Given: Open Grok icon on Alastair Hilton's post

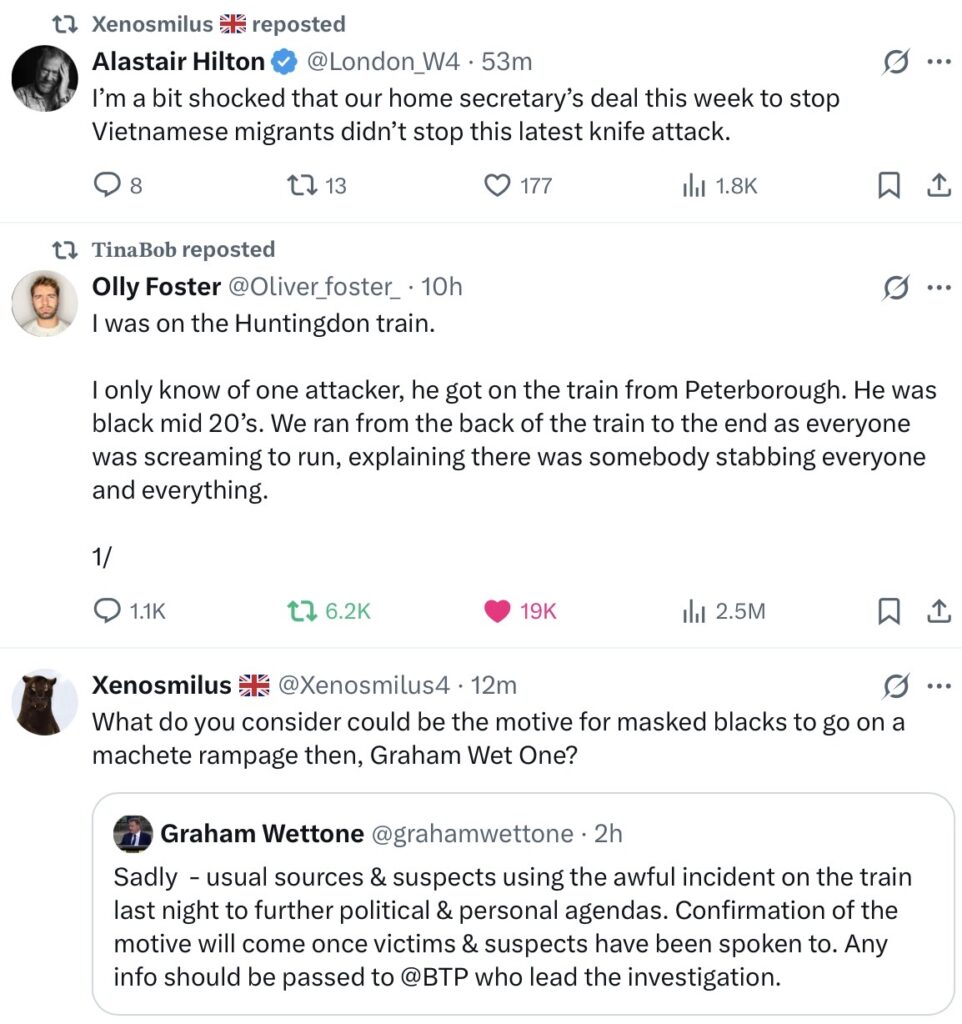Looking at the screenshot, I should (897, 63).
